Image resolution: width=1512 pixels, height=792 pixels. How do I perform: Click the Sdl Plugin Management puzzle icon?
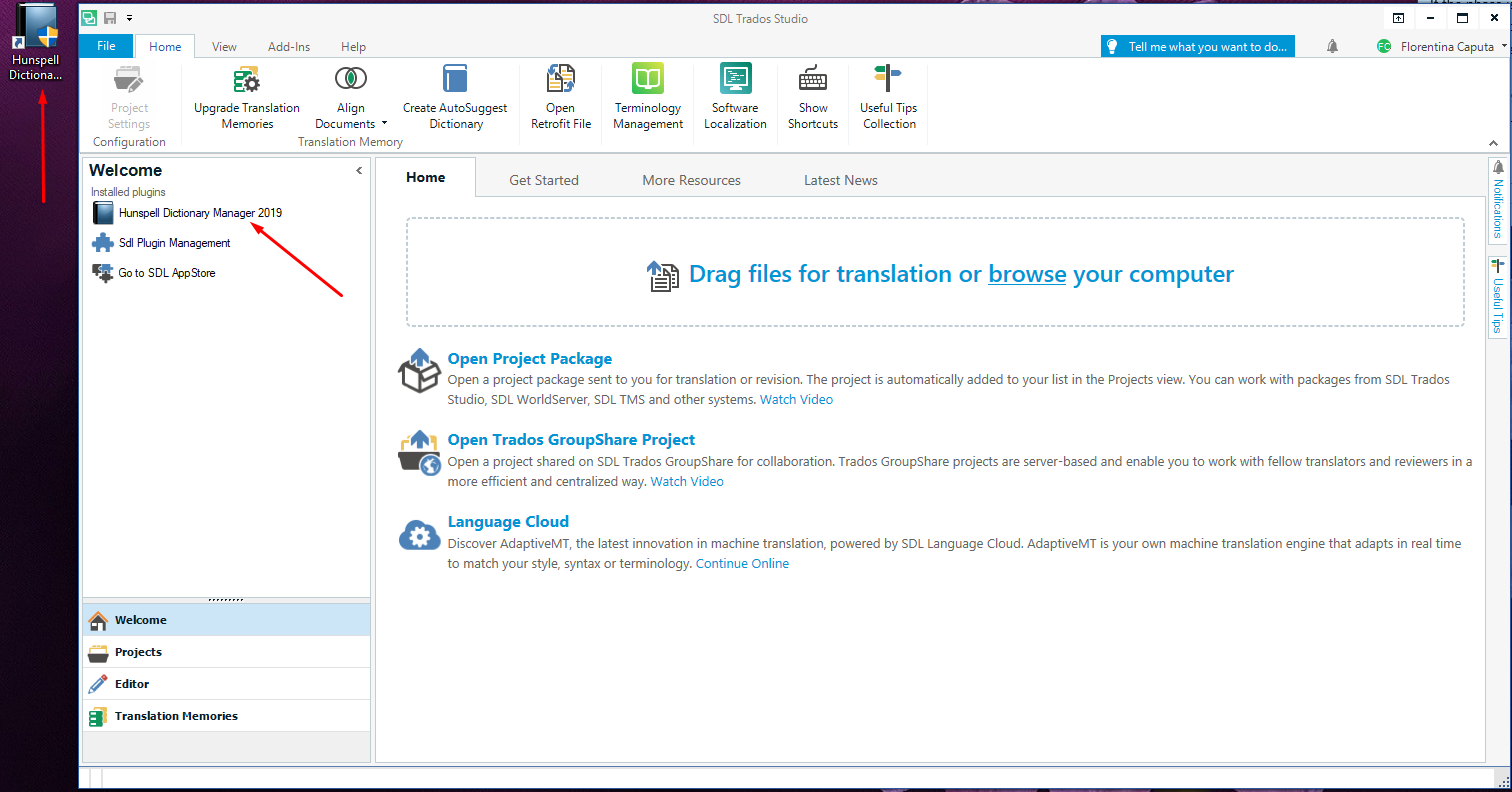pyautogui.click(x=102, y=243)
